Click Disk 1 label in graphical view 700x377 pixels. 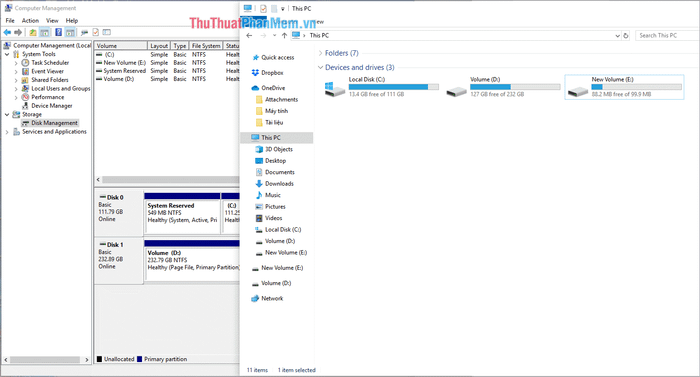pos(115,244)
